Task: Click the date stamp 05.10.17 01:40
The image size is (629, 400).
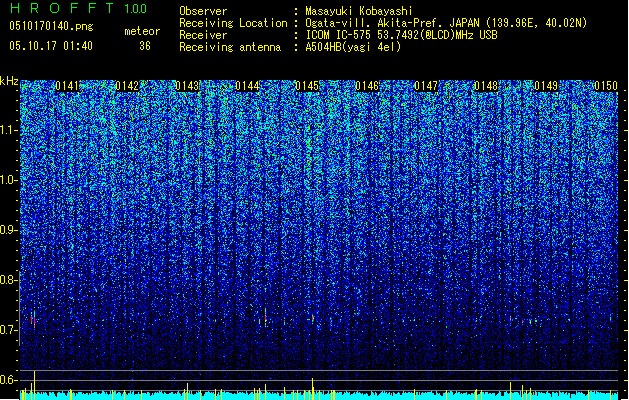Action: (51, 46)
